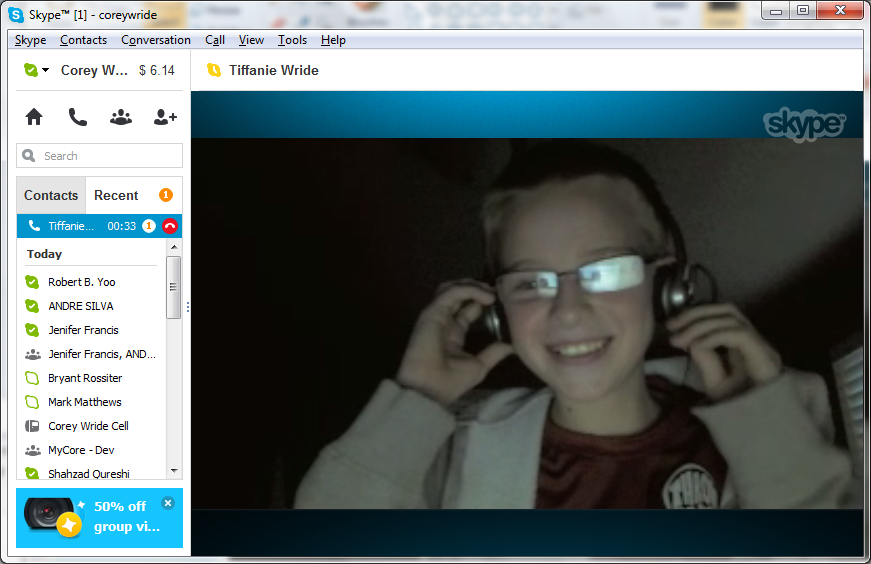Click the down arrow of contact list scrollbar
Screen dimensions: 871x564
pos(174,471)
